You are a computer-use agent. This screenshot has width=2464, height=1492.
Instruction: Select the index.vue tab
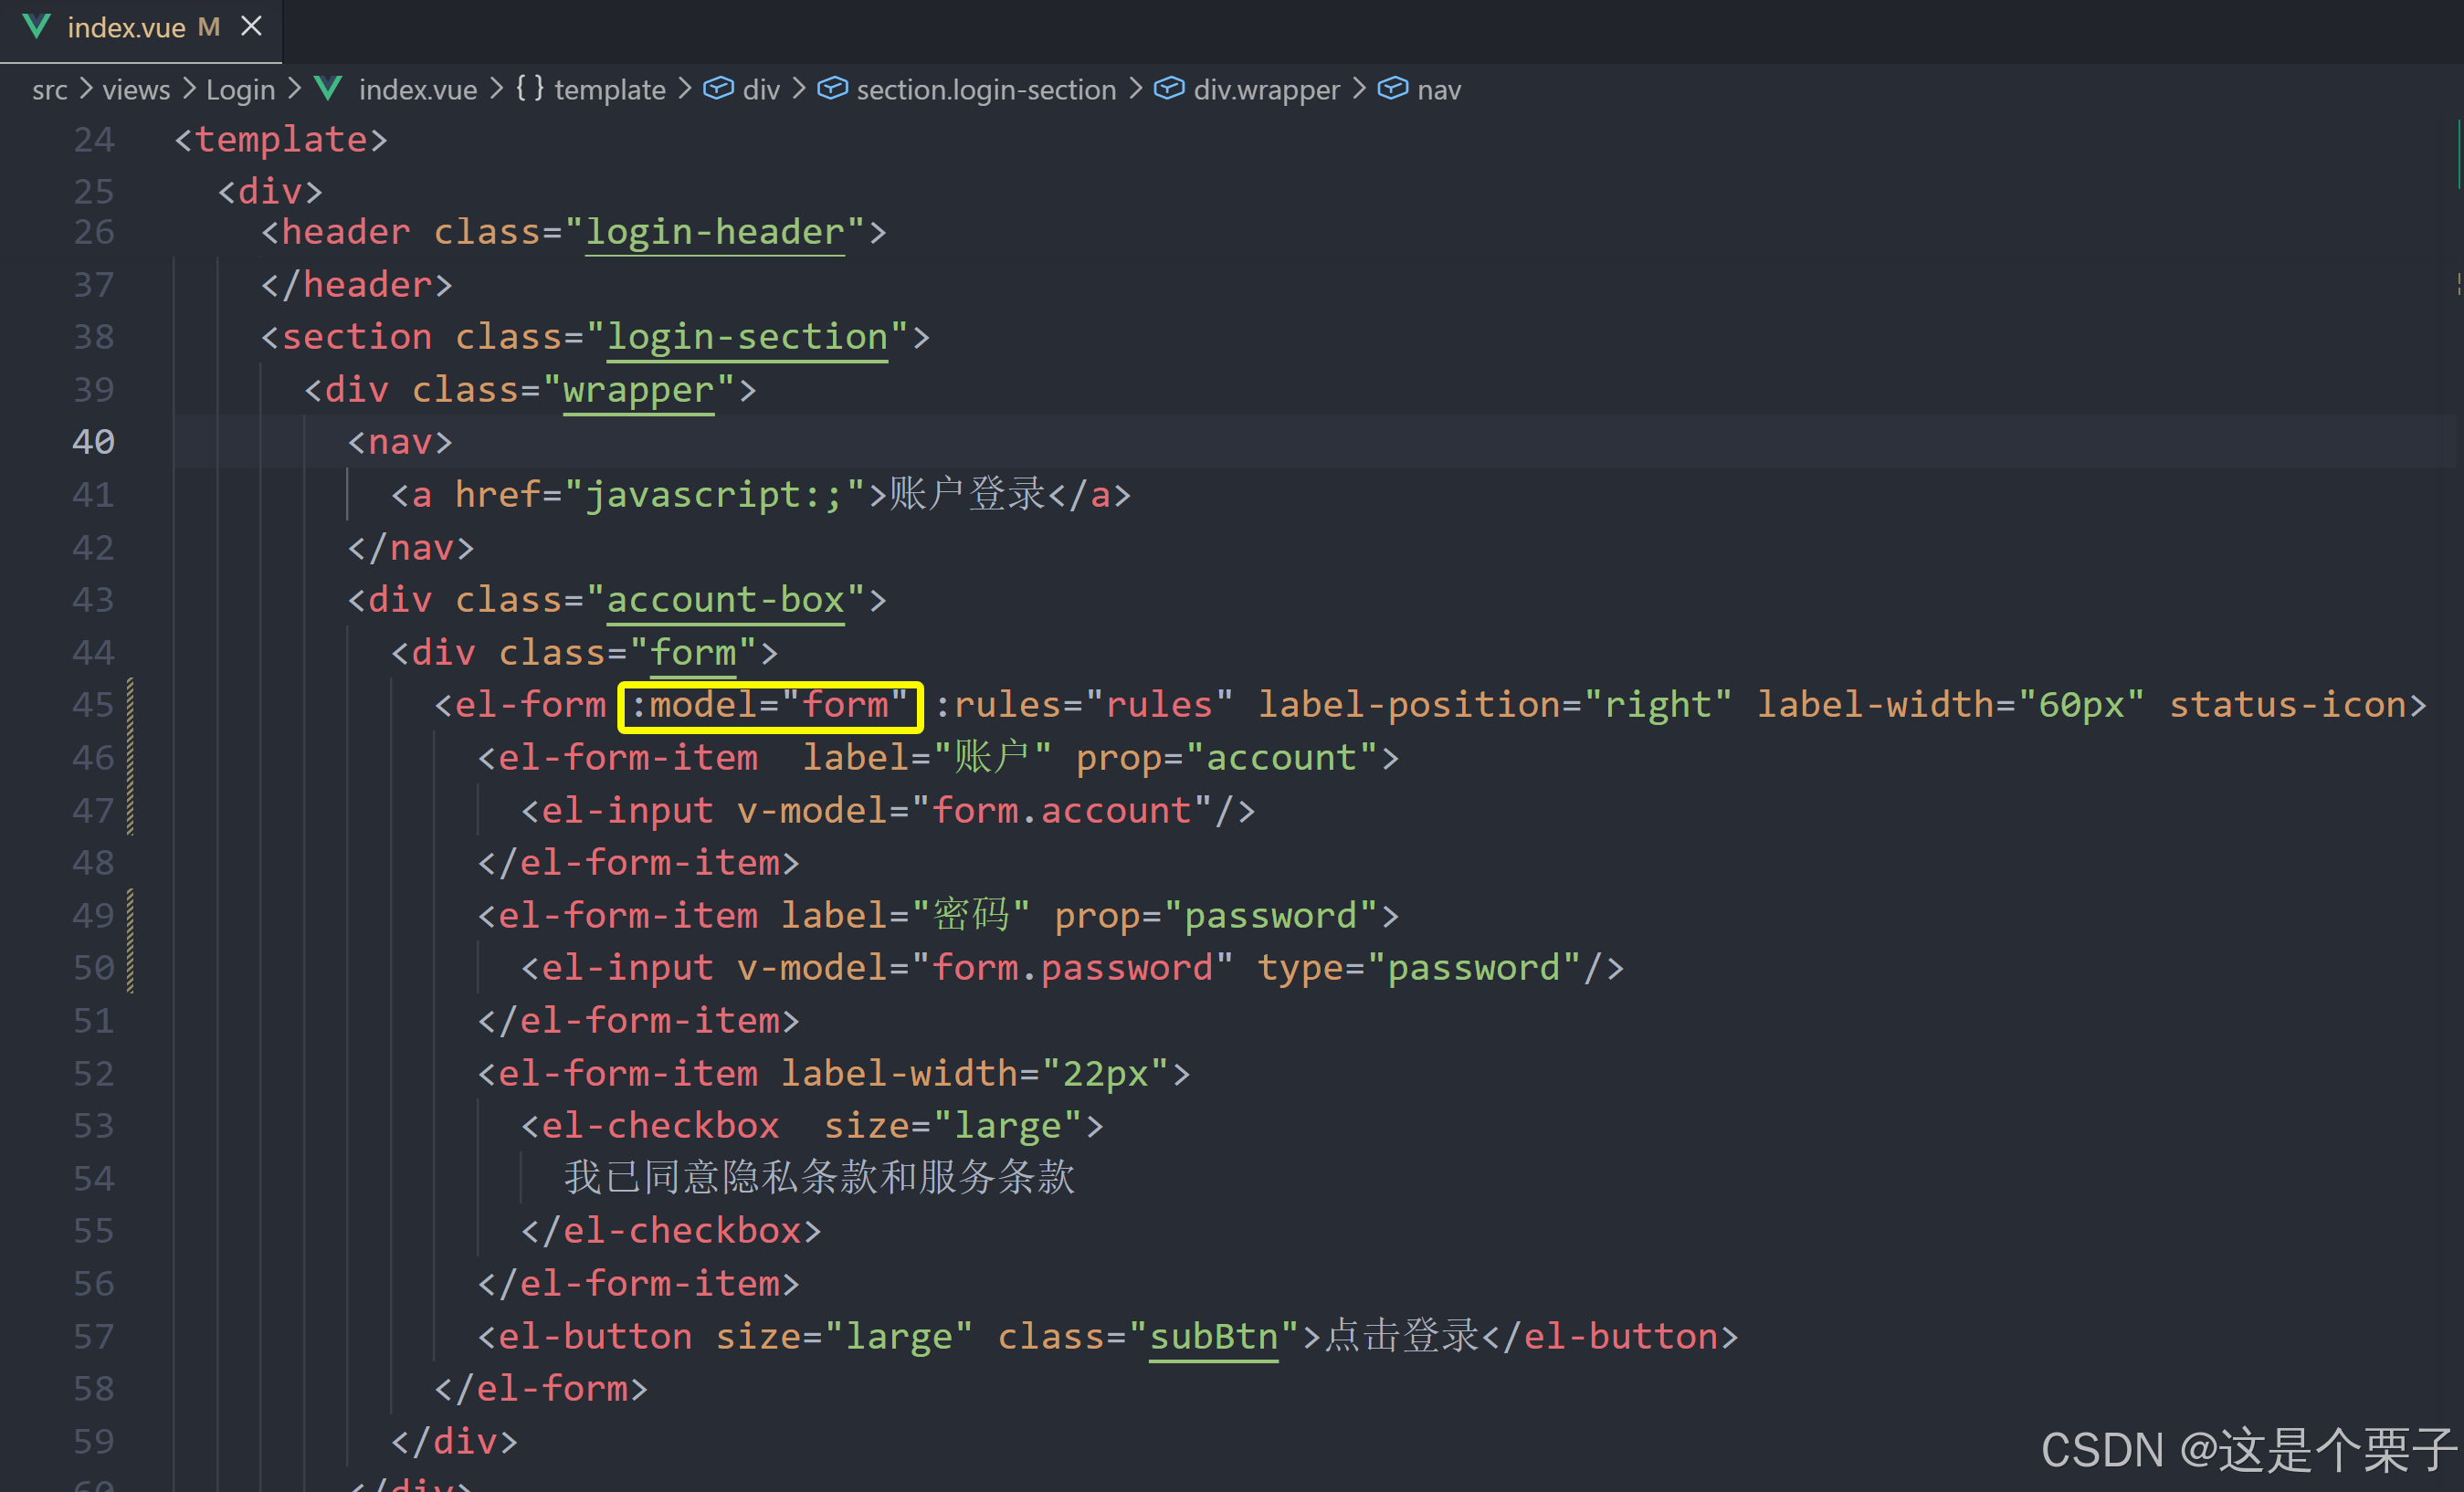pyautogui.click(x=126, y=27)
